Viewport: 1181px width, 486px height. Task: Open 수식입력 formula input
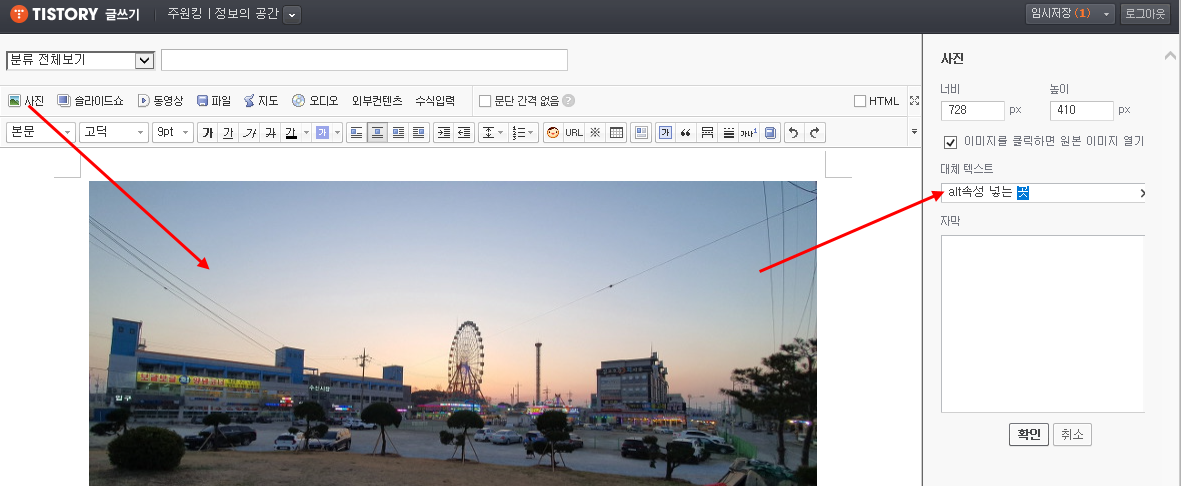point(435,100)
